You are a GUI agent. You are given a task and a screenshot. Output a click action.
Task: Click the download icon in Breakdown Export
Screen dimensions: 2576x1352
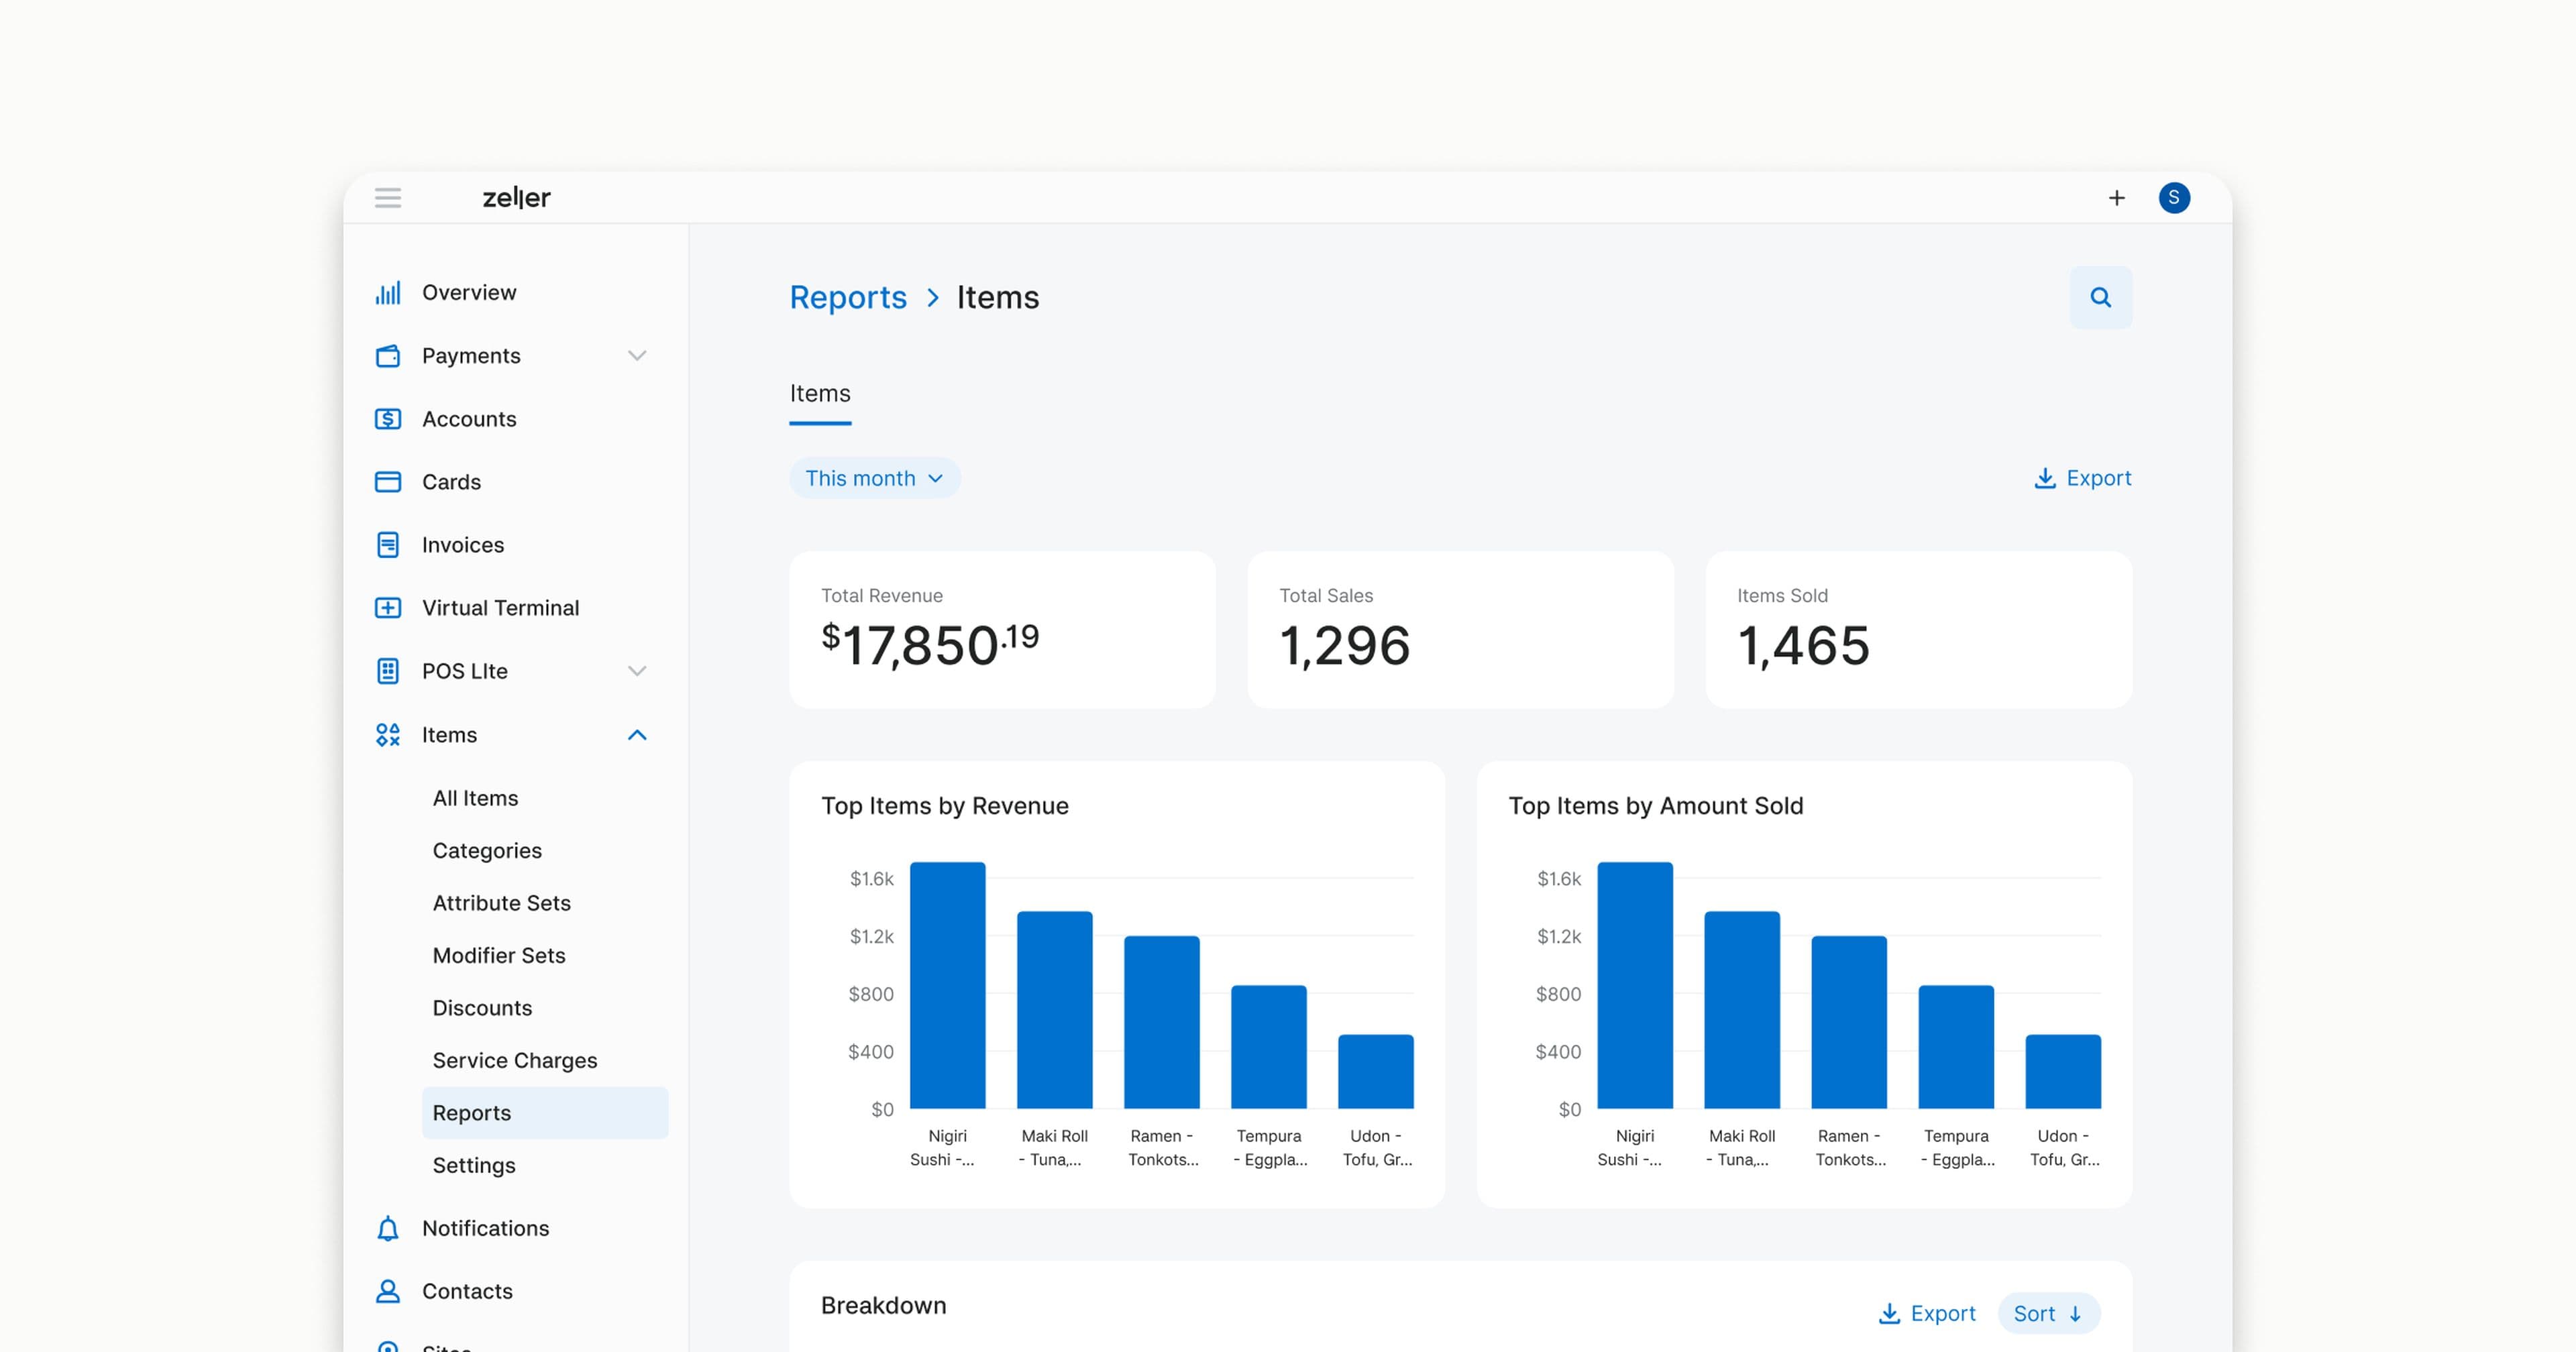(x=1889, y=1313)
